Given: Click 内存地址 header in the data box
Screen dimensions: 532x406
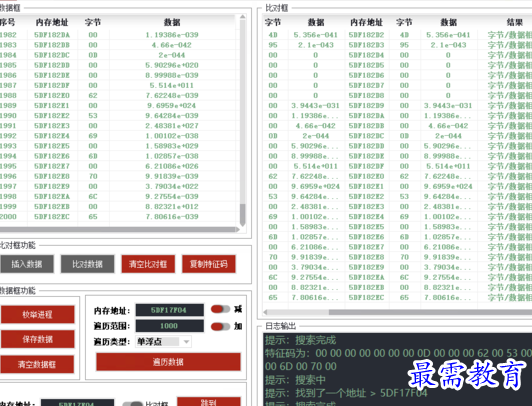Looking at the screenshot, I should [52, 22].
